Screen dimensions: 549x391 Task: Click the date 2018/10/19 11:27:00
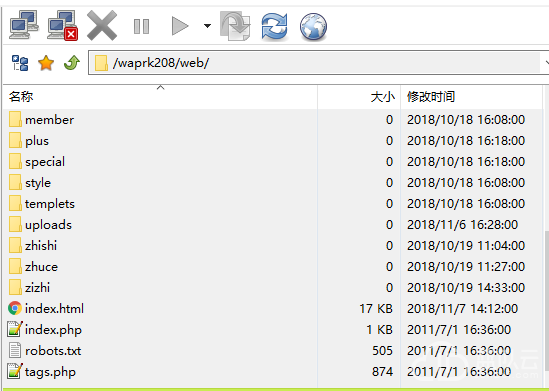pyautogui.click(x=466, y=267)
